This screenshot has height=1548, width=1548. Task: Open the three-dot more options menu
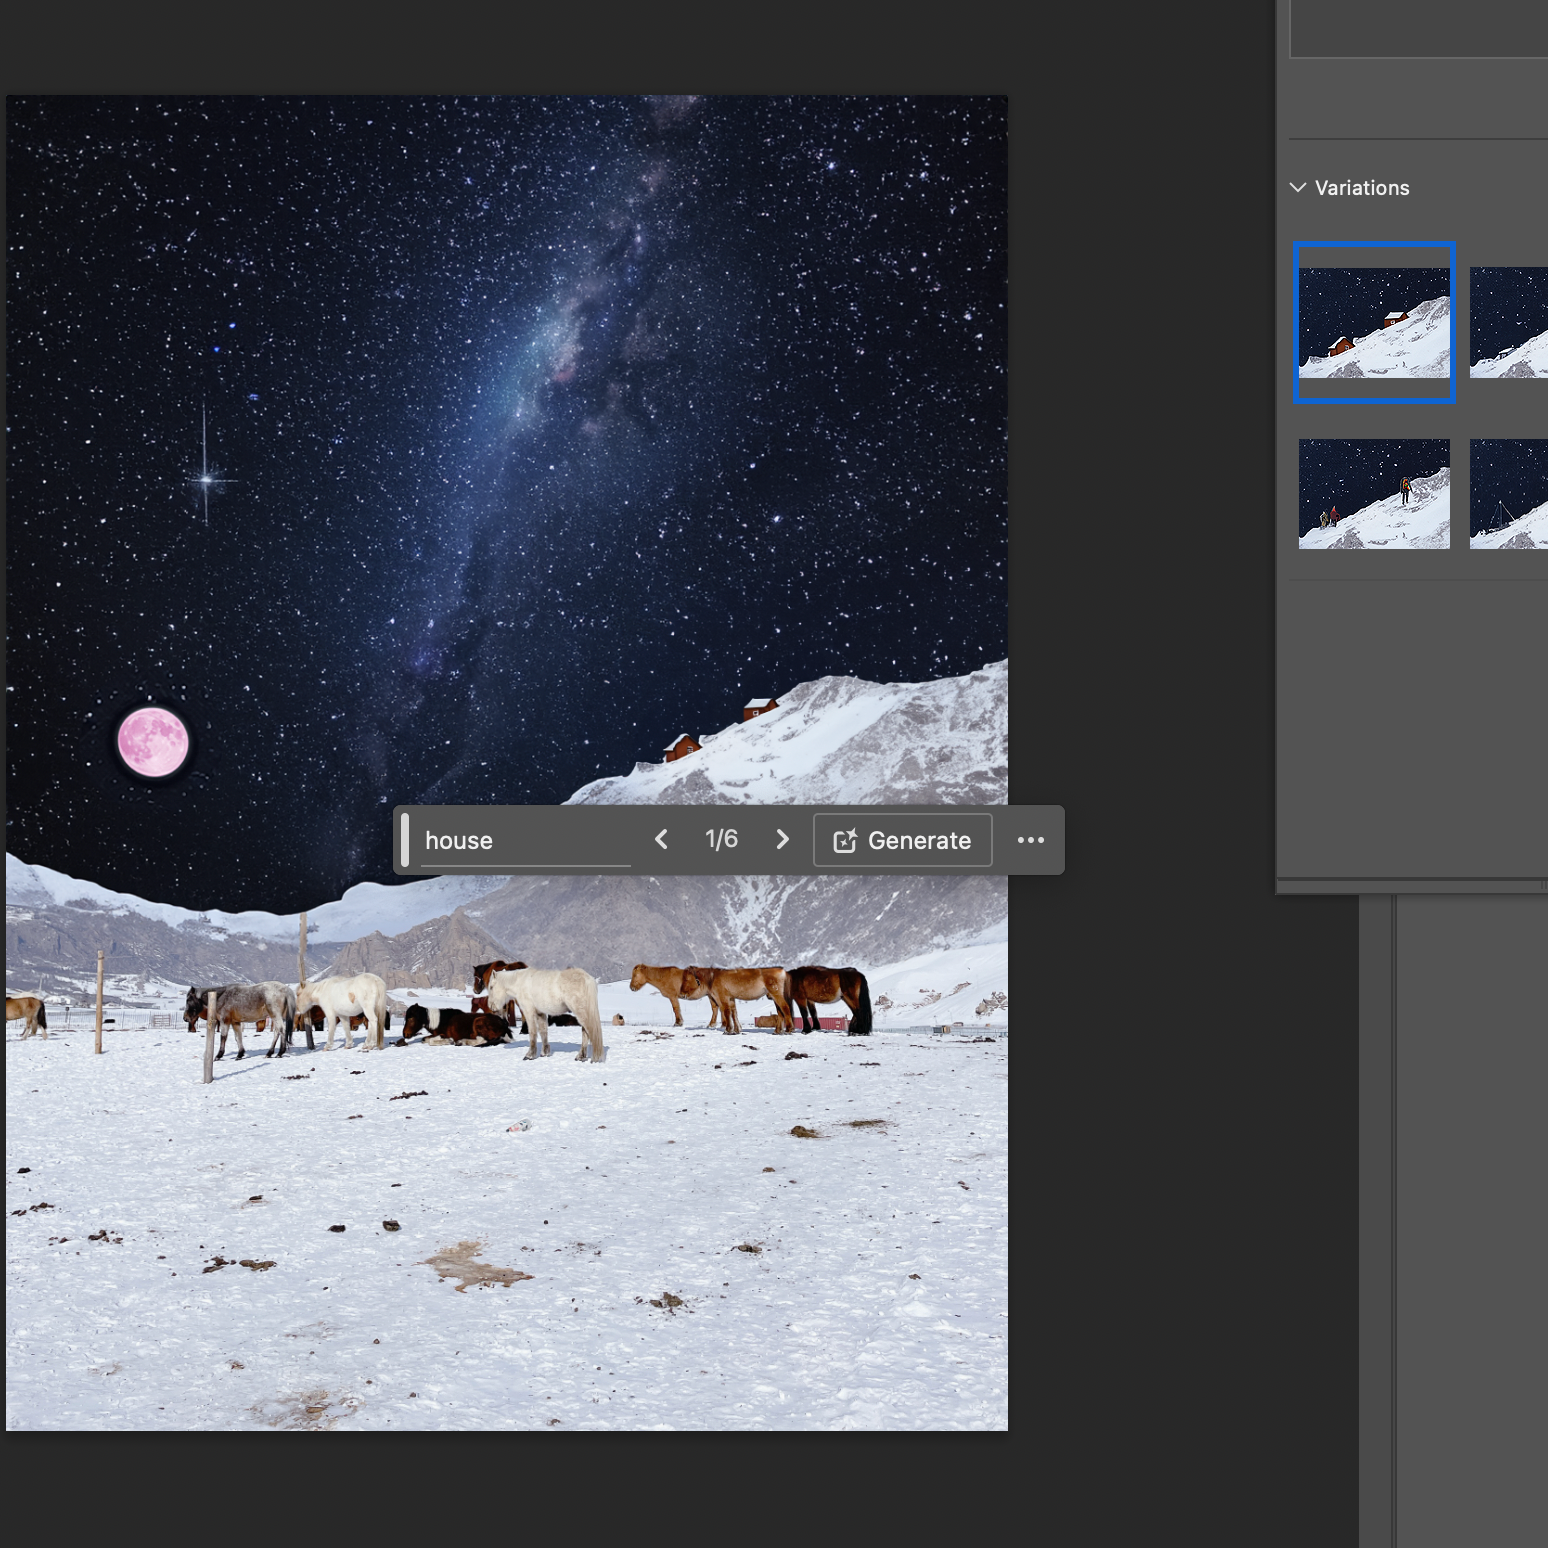pos(1031,840)
